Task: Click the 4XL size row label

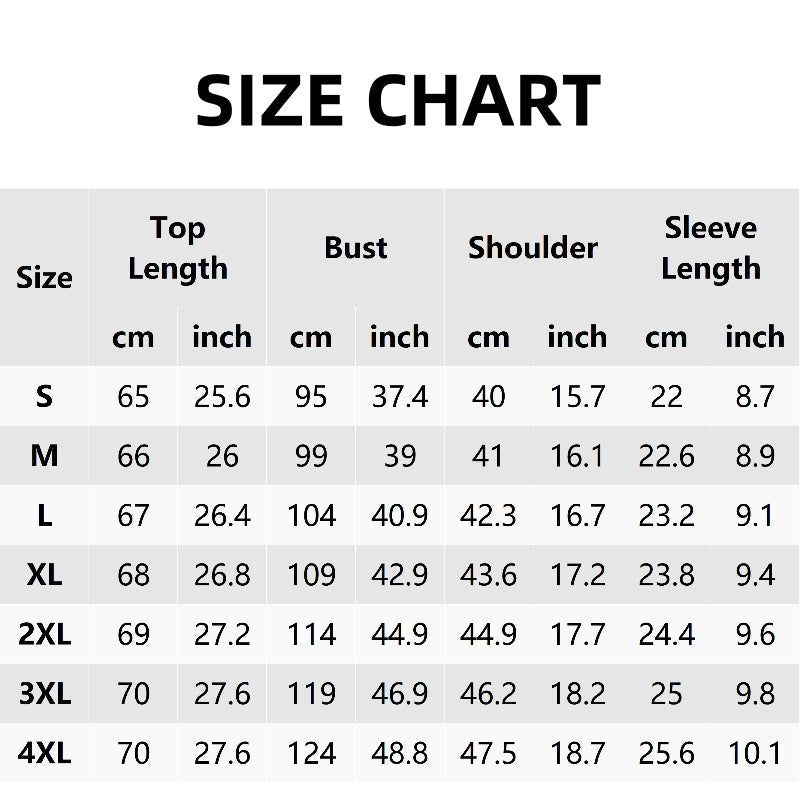Action: point(44,754)
